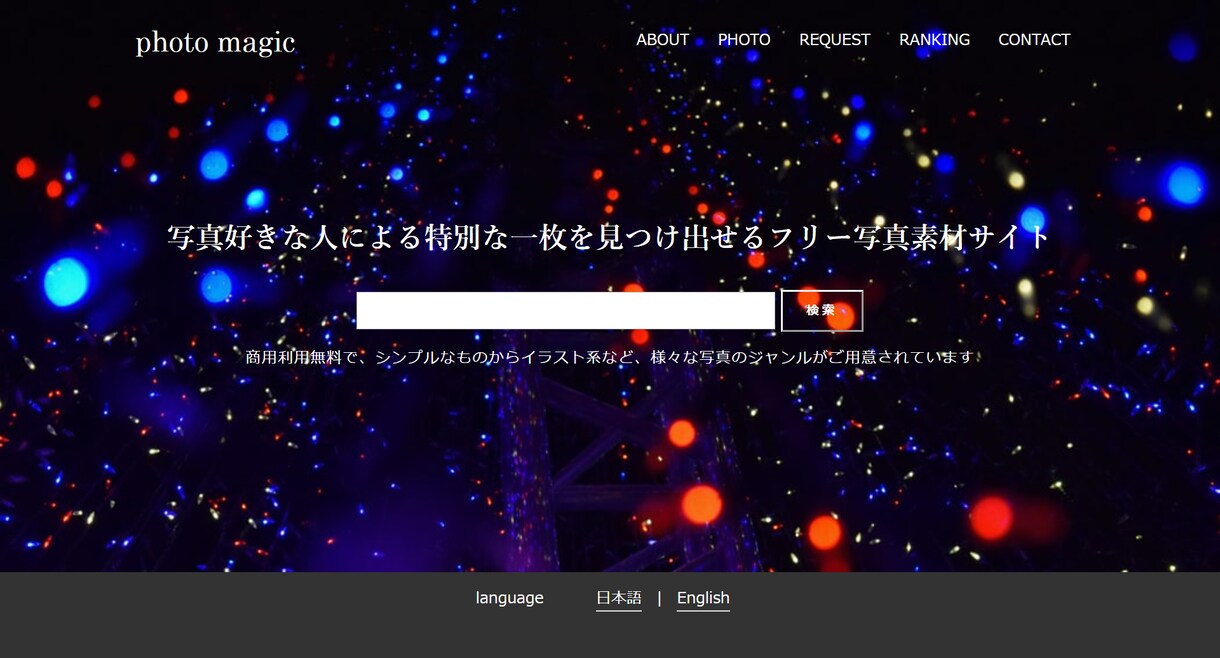Open the CONTACT navigation link
The image size is (1220, 658).
(1034, 40)
